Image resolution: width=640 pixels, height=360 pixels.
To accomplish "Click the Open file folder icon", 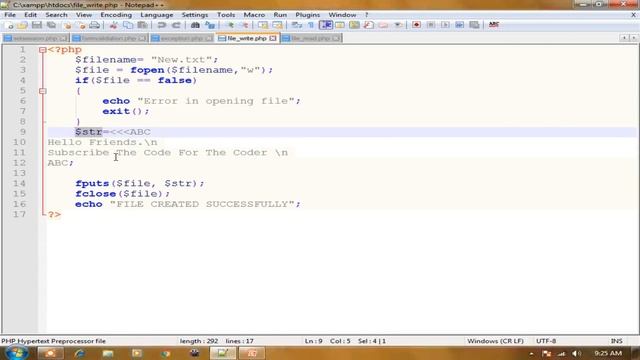I will 22,25.
